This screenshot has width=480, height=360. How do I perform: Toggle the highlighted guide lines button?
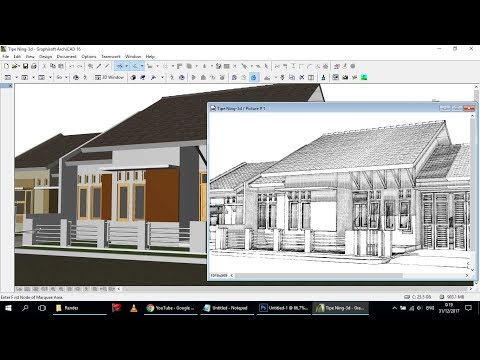[120, 66]
